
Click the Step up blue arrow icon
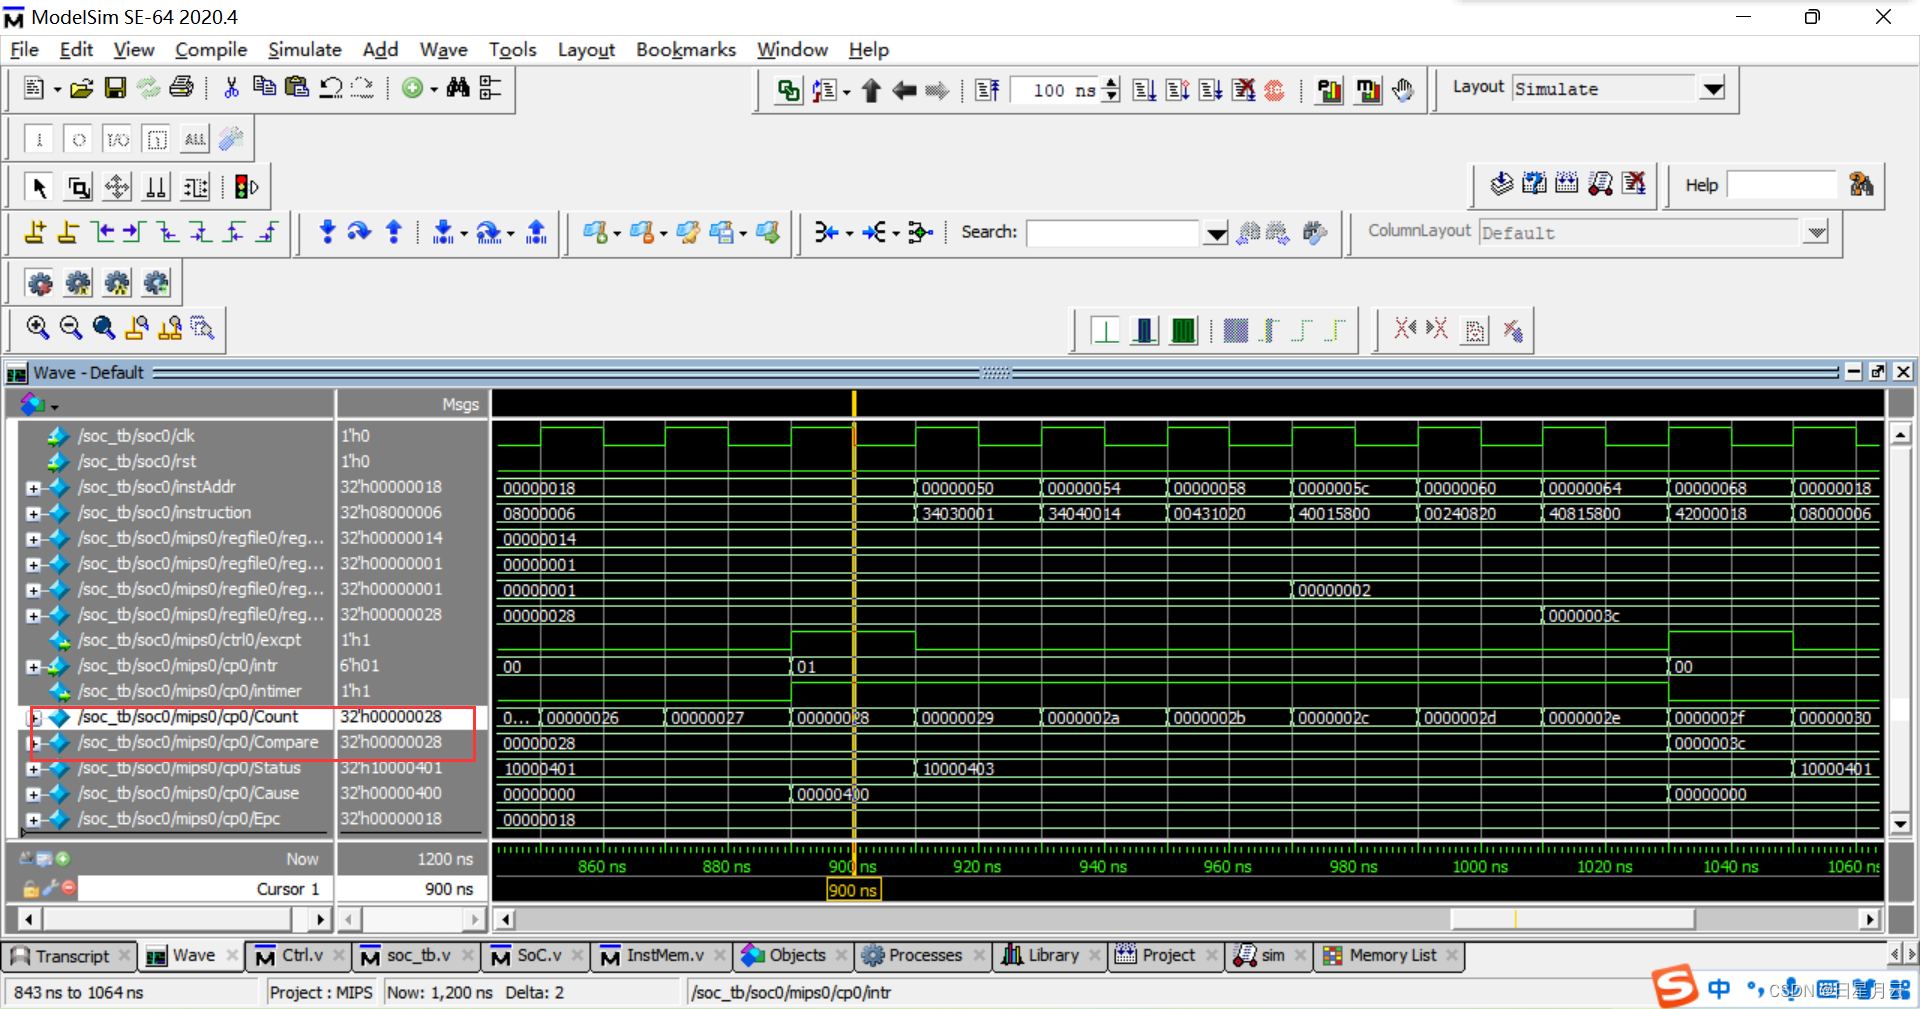(394, 232)
